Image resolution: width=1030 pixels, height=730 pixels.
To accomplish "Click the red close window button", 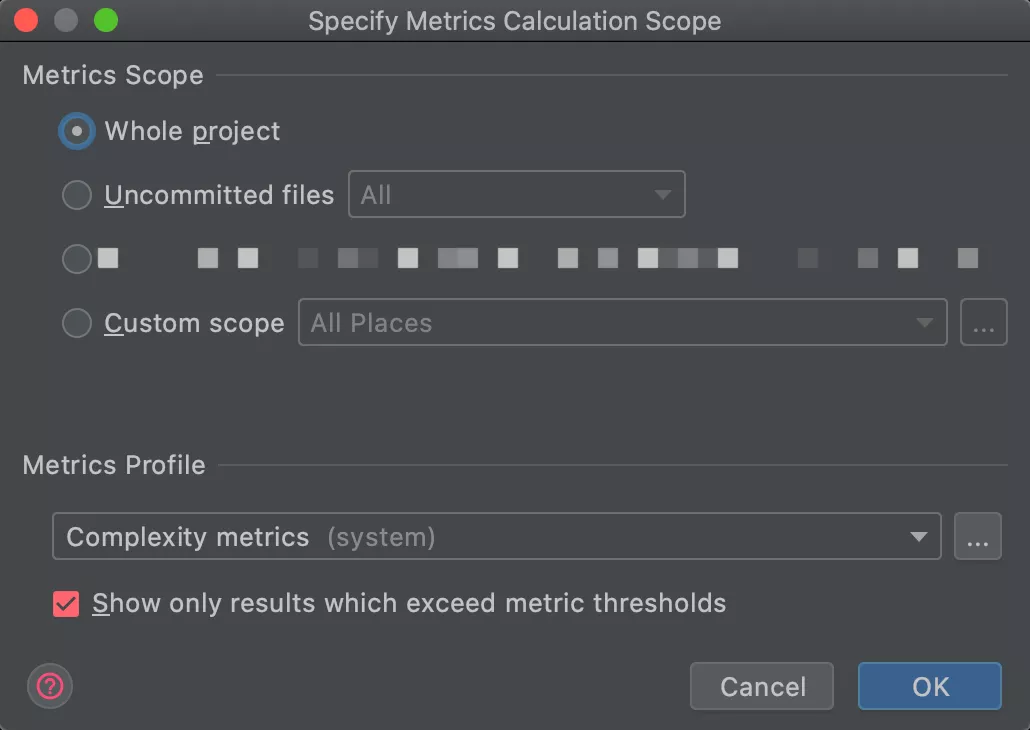I will (x=26, y=21).
